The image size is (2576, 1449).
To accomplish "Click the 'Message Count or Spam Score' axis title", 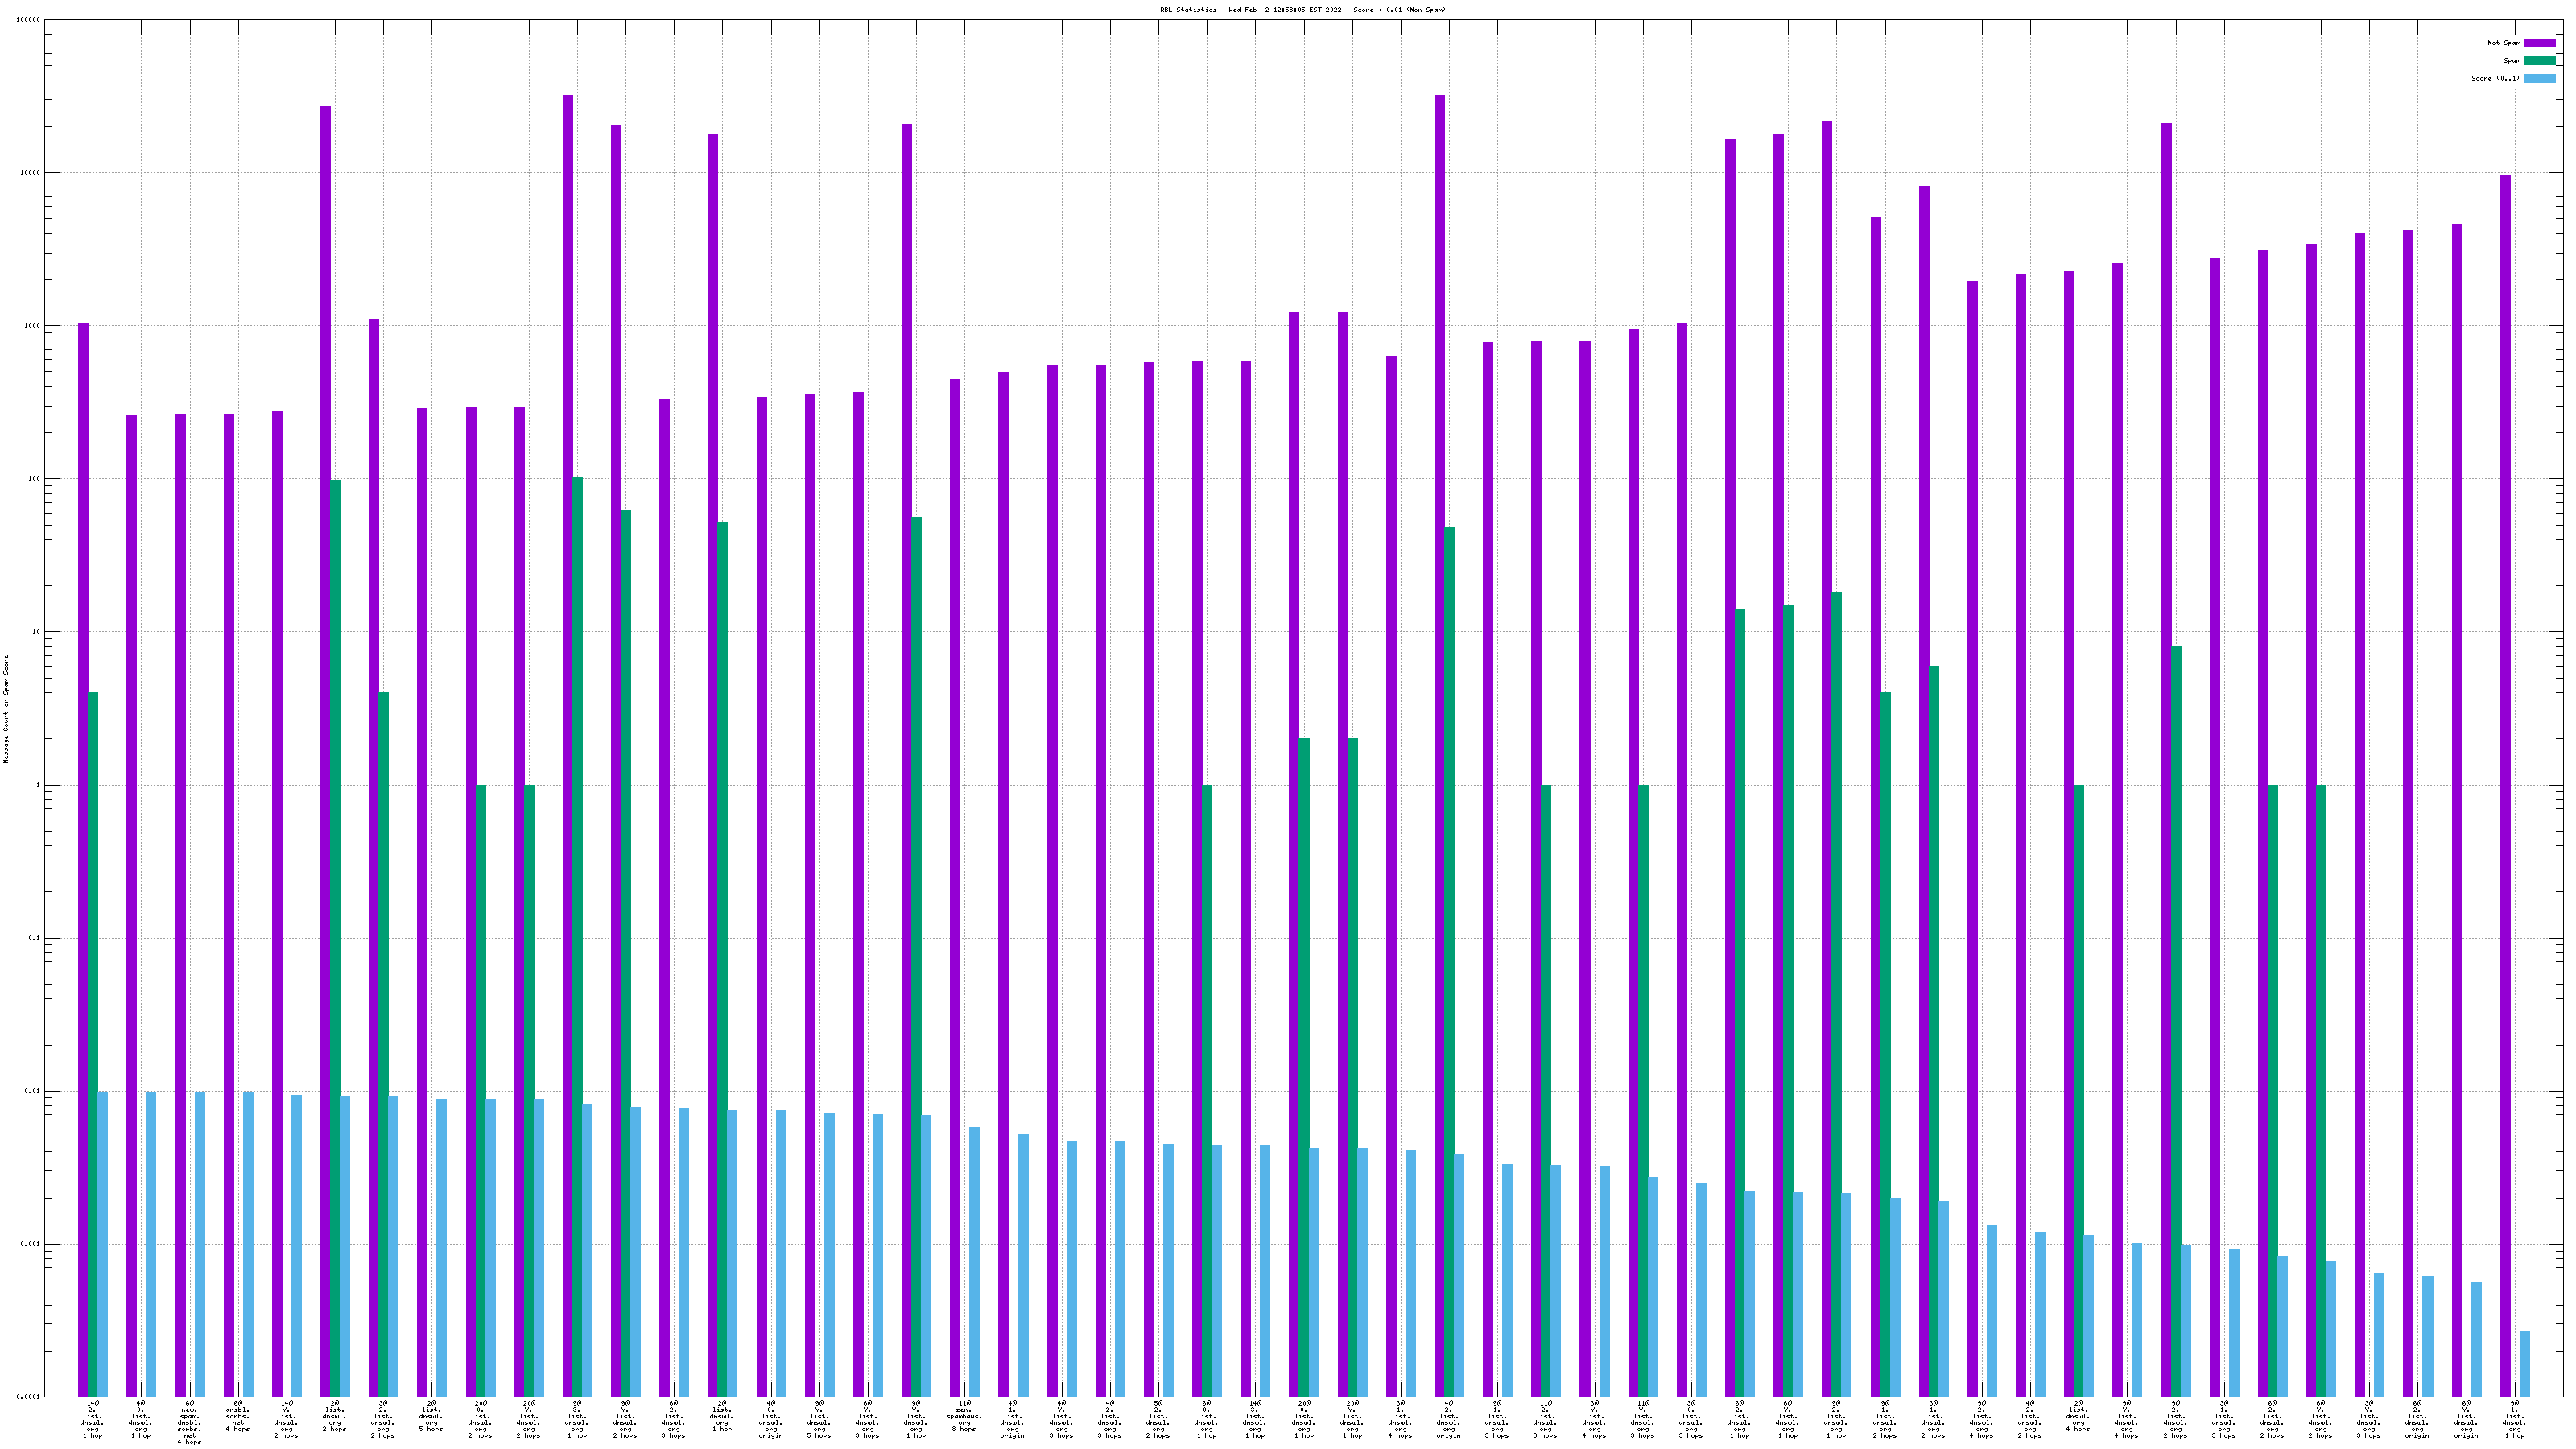I will [6, 709].
